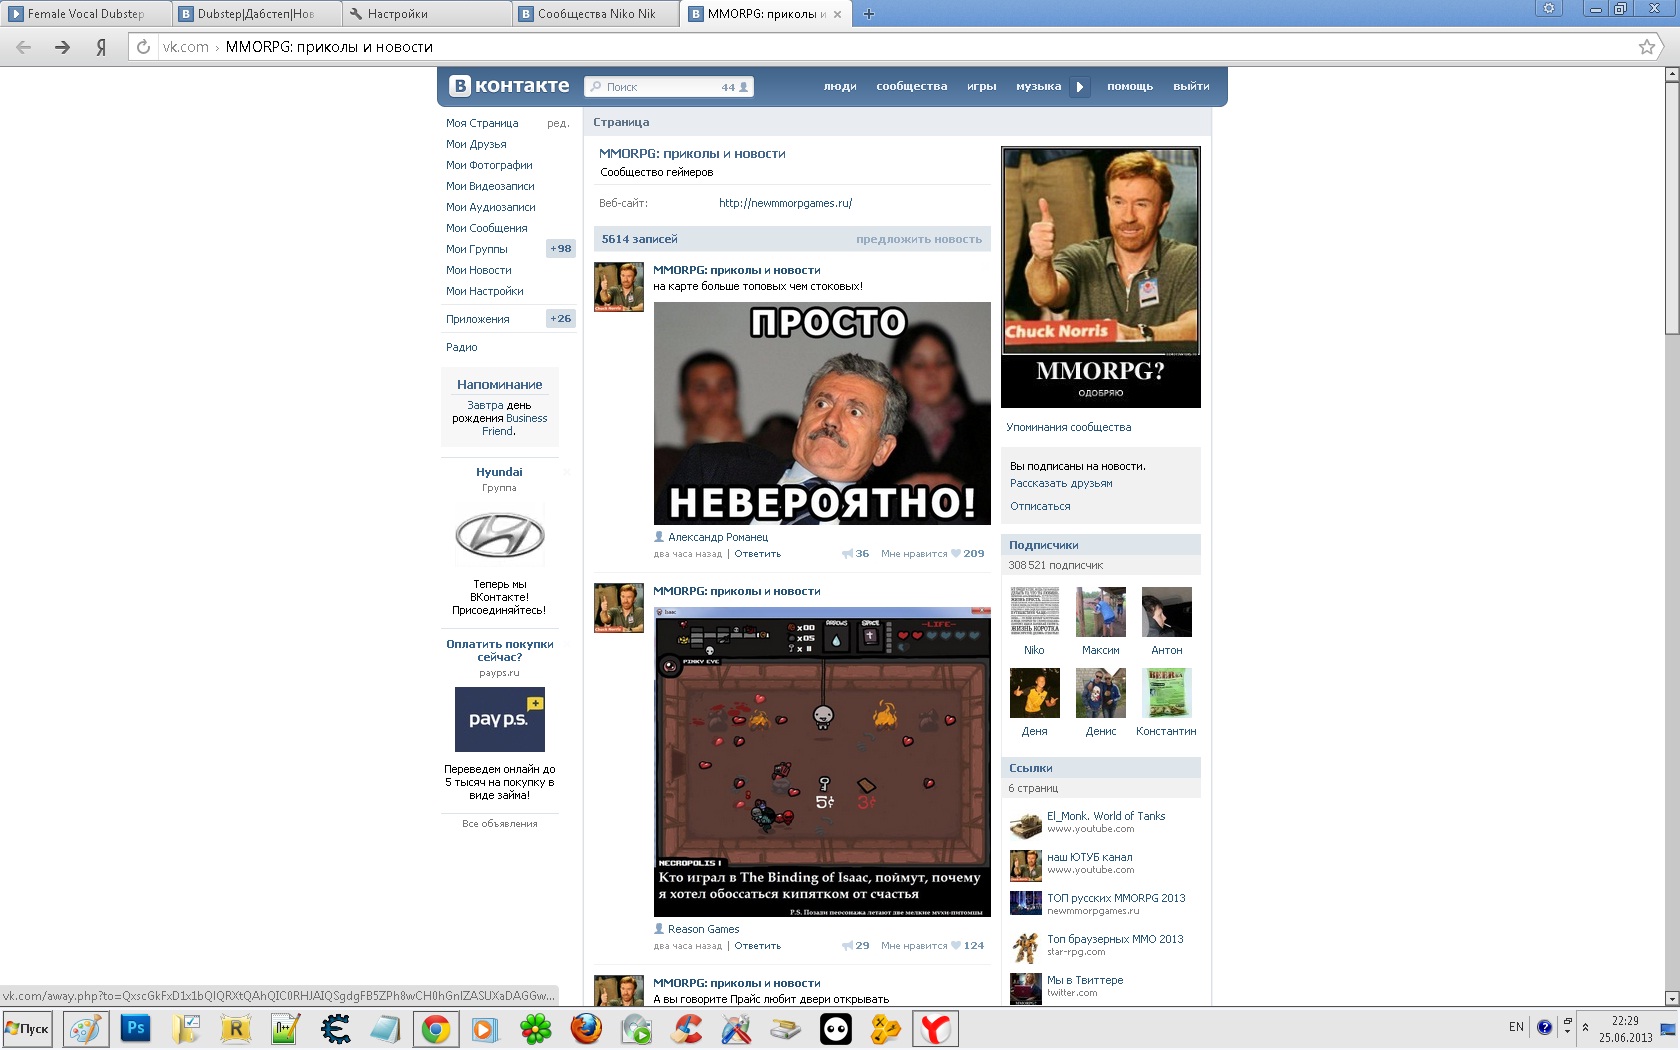Click the vertical scrollbar down arrow
The width and height of the screenshot is (1680, 1050).
point(1671,998)
